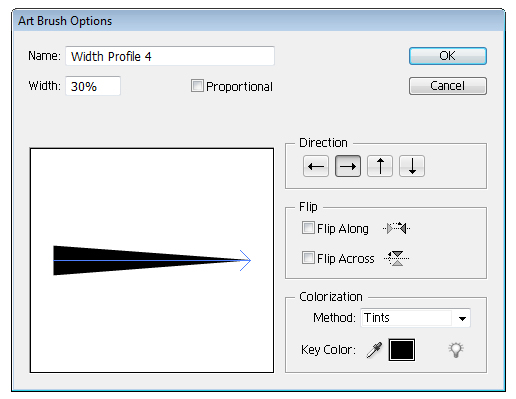Confirm settings with the OK button

click(448, 56)
